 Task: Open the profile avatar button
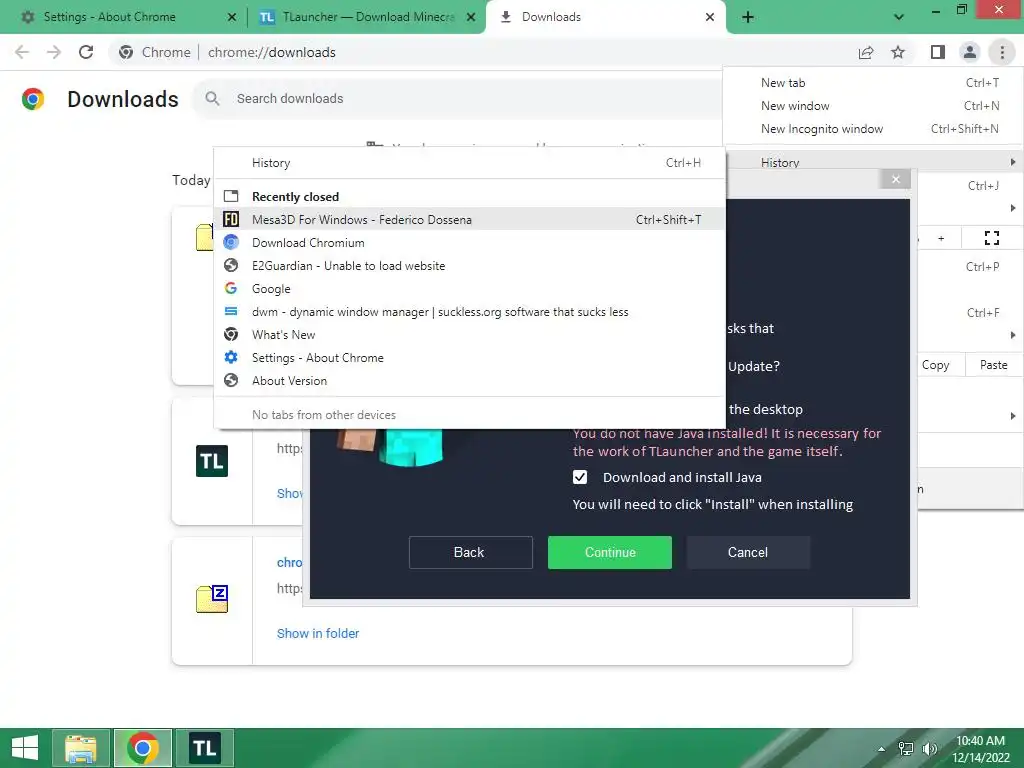tap(970, 52)
